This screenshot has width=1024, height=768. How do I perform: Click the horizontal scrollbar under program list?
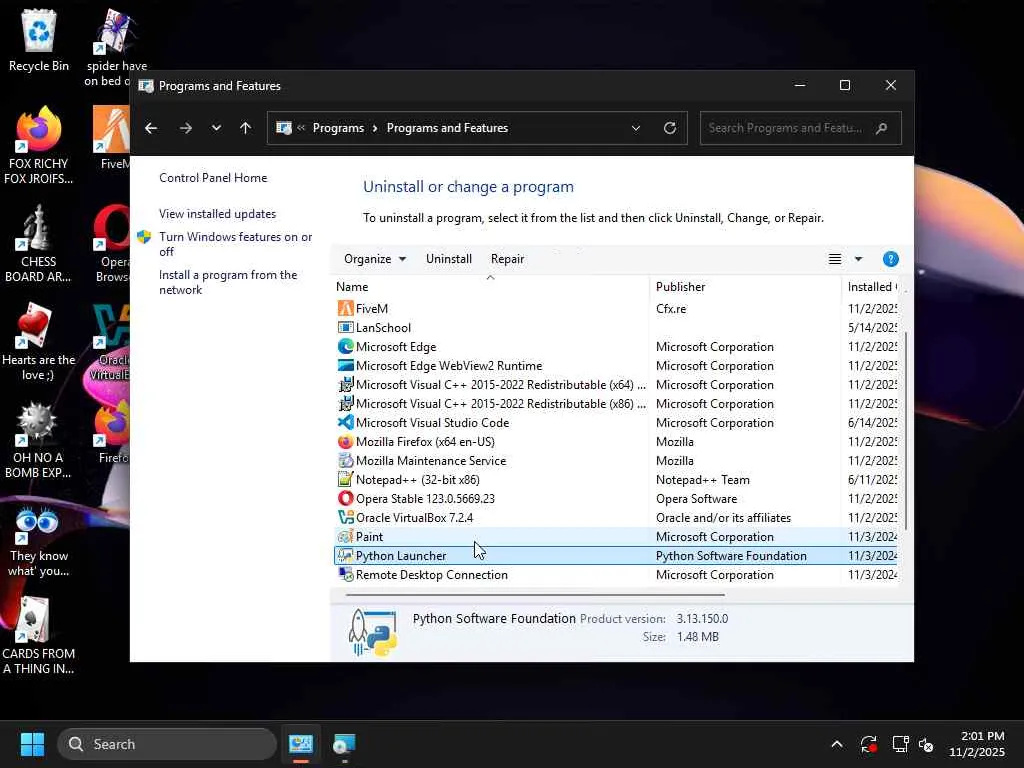535,595
